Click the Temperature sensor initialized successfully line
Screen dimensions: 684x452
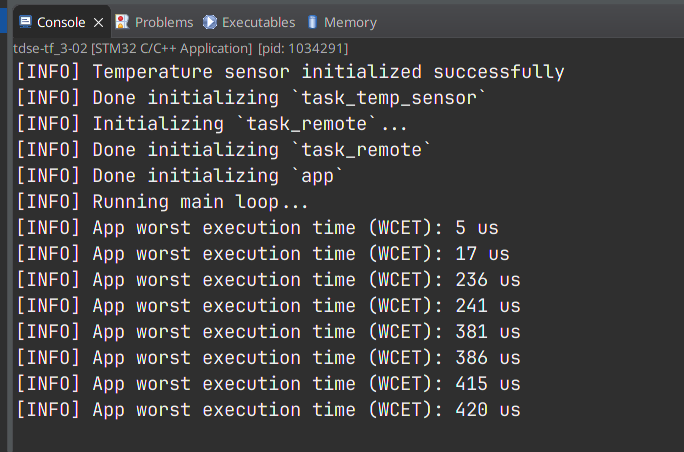[x=291, y=72]
